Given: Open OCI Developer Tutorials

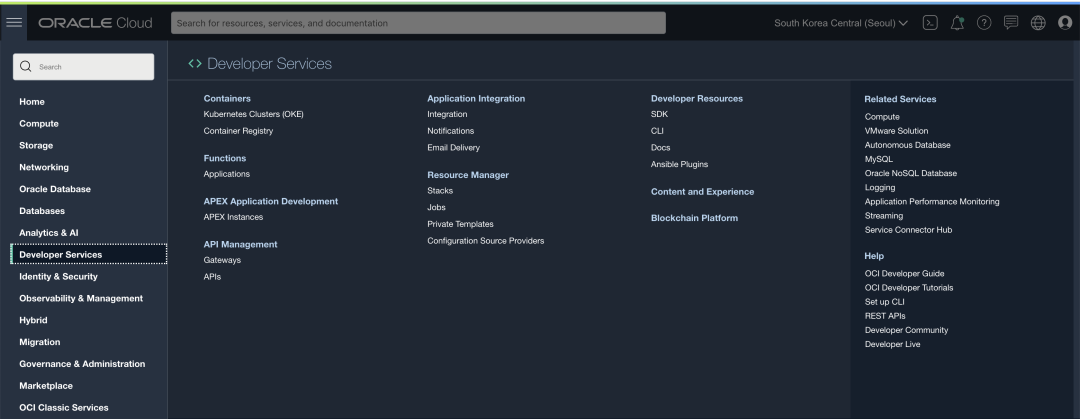Looking at the screenshot, I should point(908,288).
